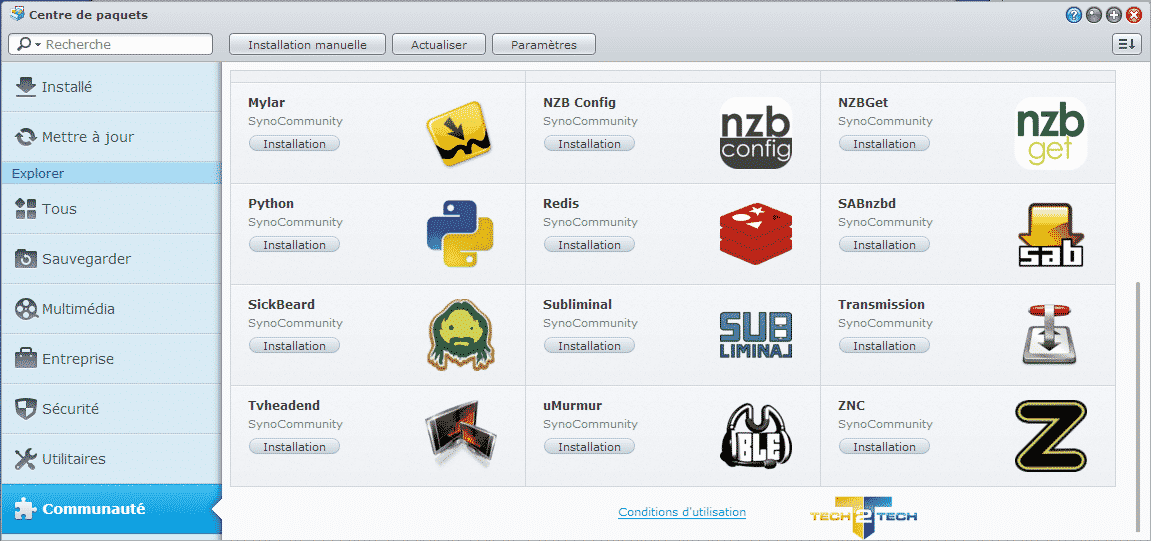Install the Python package
Viewport: 1151px width, 541px height.
[294, 244]
